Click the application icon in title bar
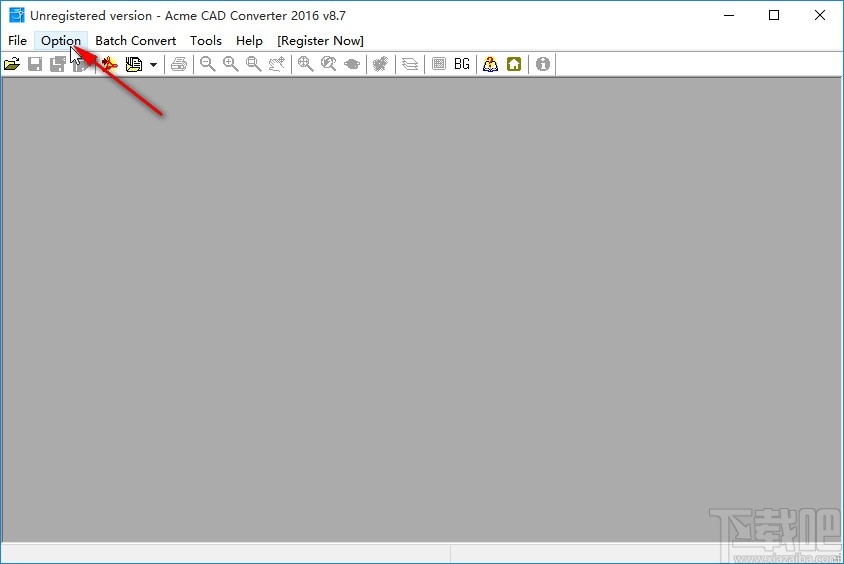 17,15
